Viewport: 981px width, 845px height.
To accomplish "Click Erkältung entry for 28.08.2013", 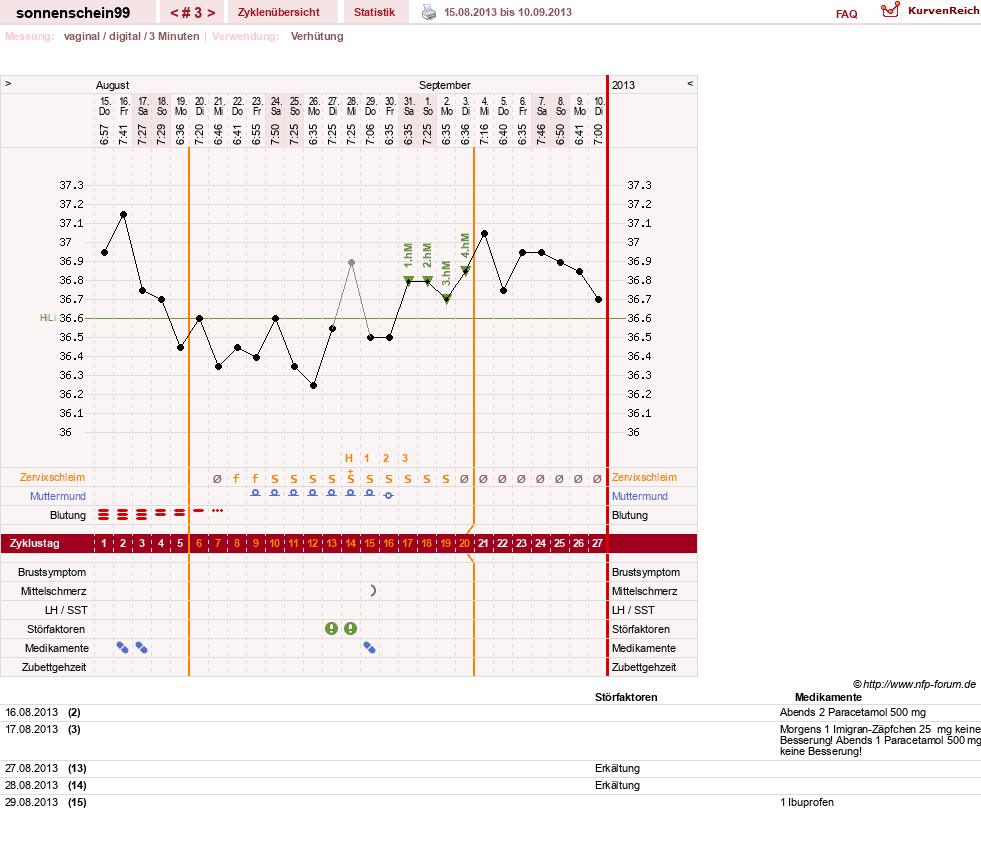I will (x=617, y=785).
